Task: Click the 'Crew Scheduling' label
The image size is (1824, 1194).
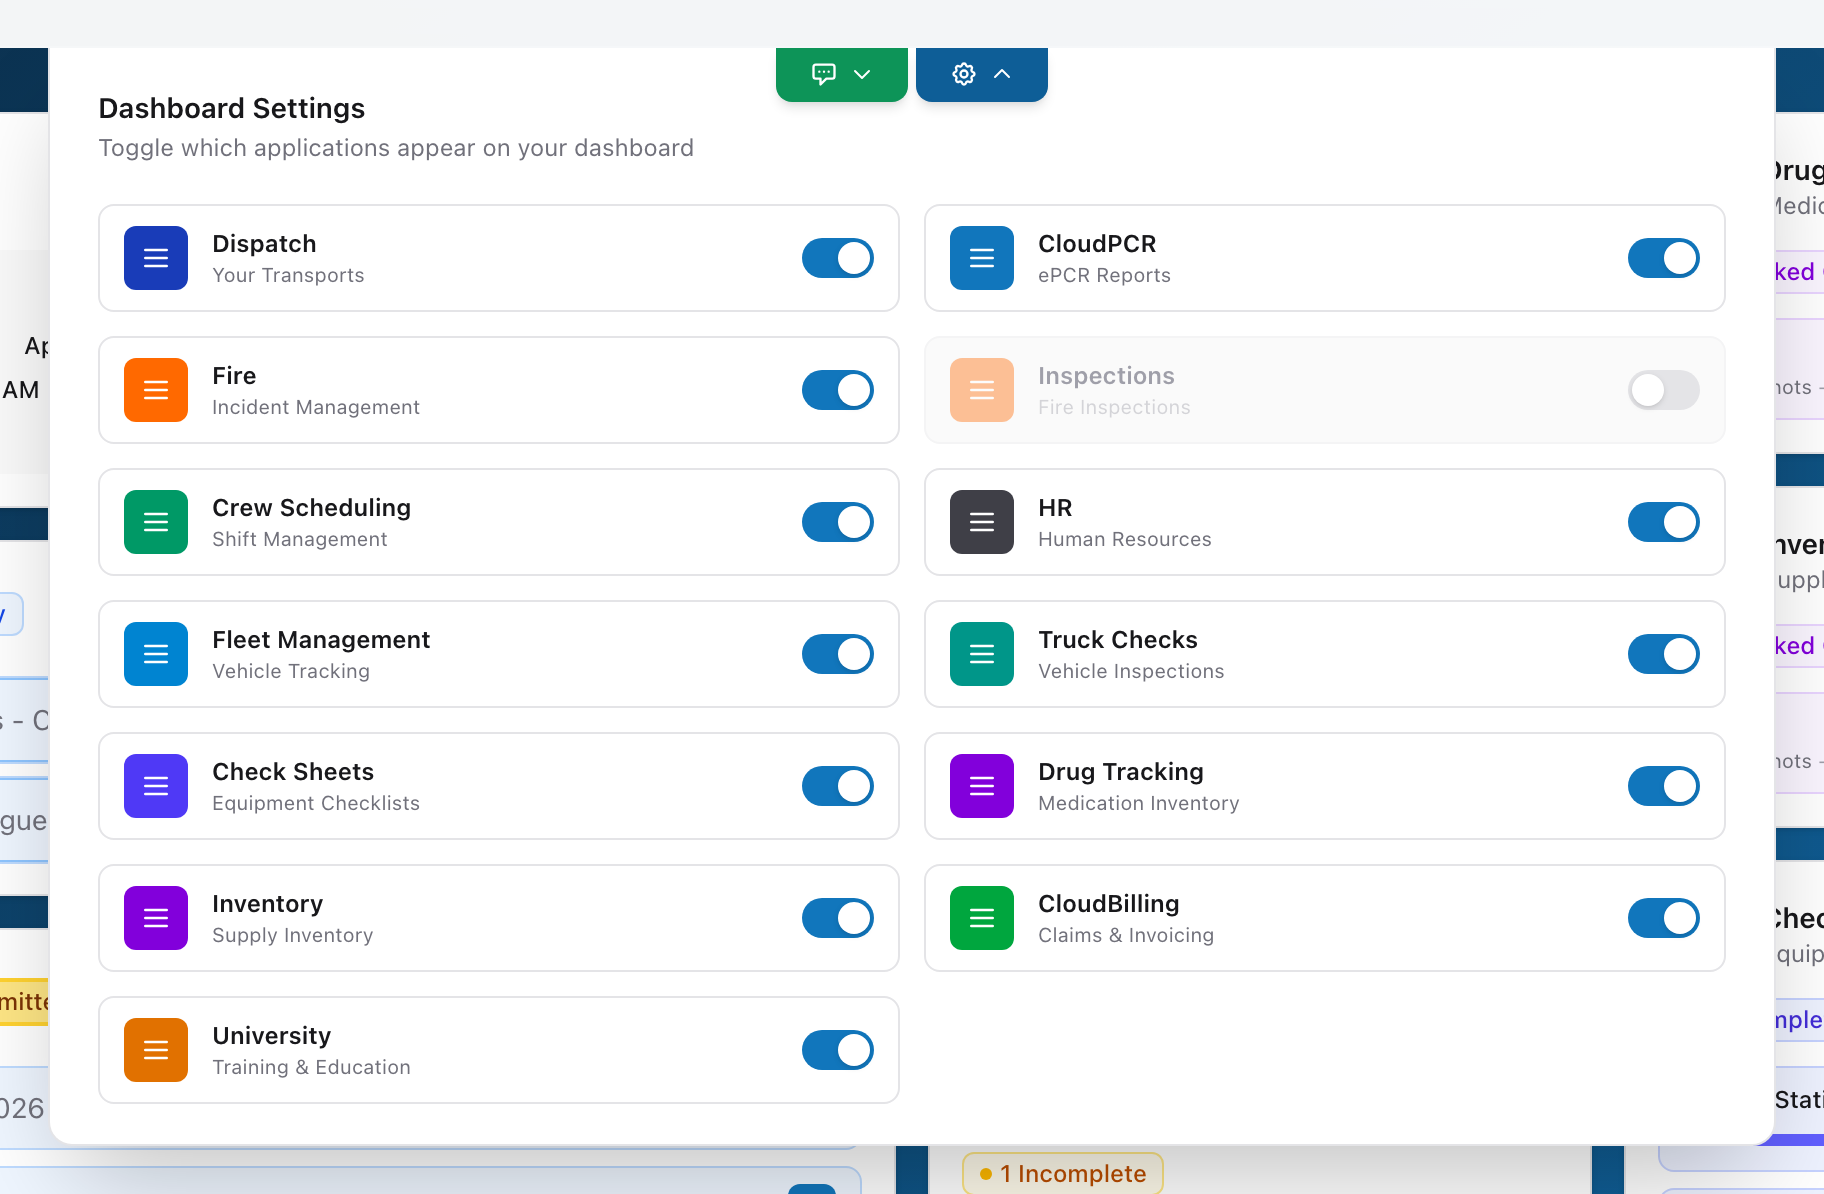Action: coord(312,508)
